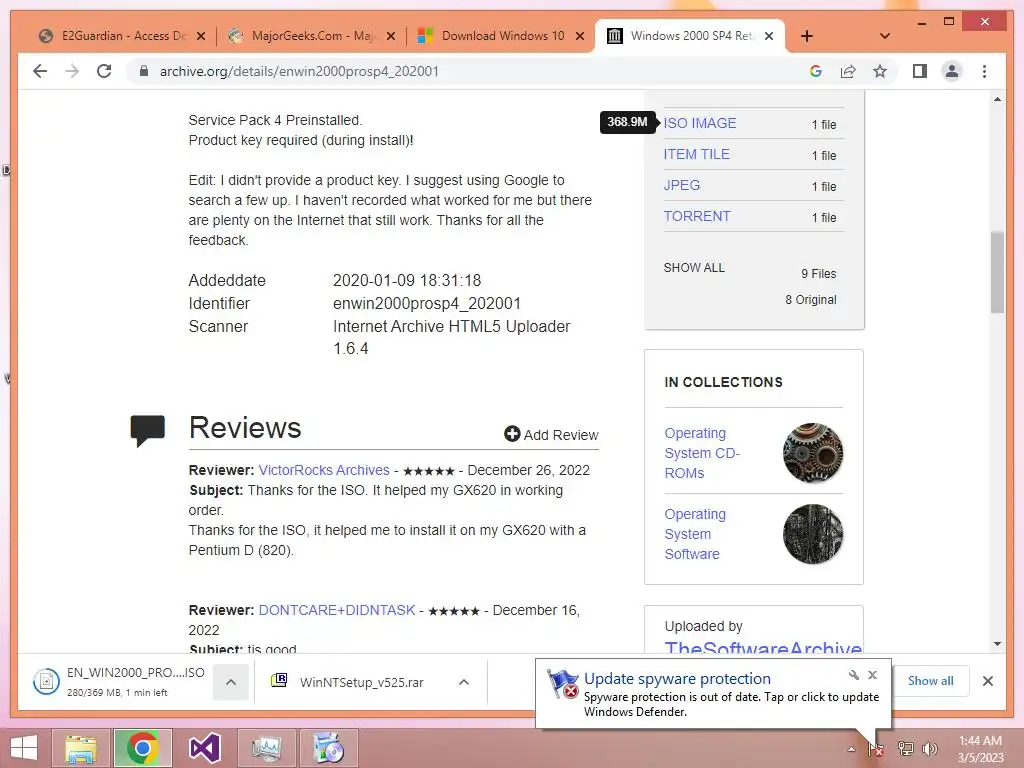Open notification options wrench icon
This screenshot has width=1024, height=768.
point(854,675)
